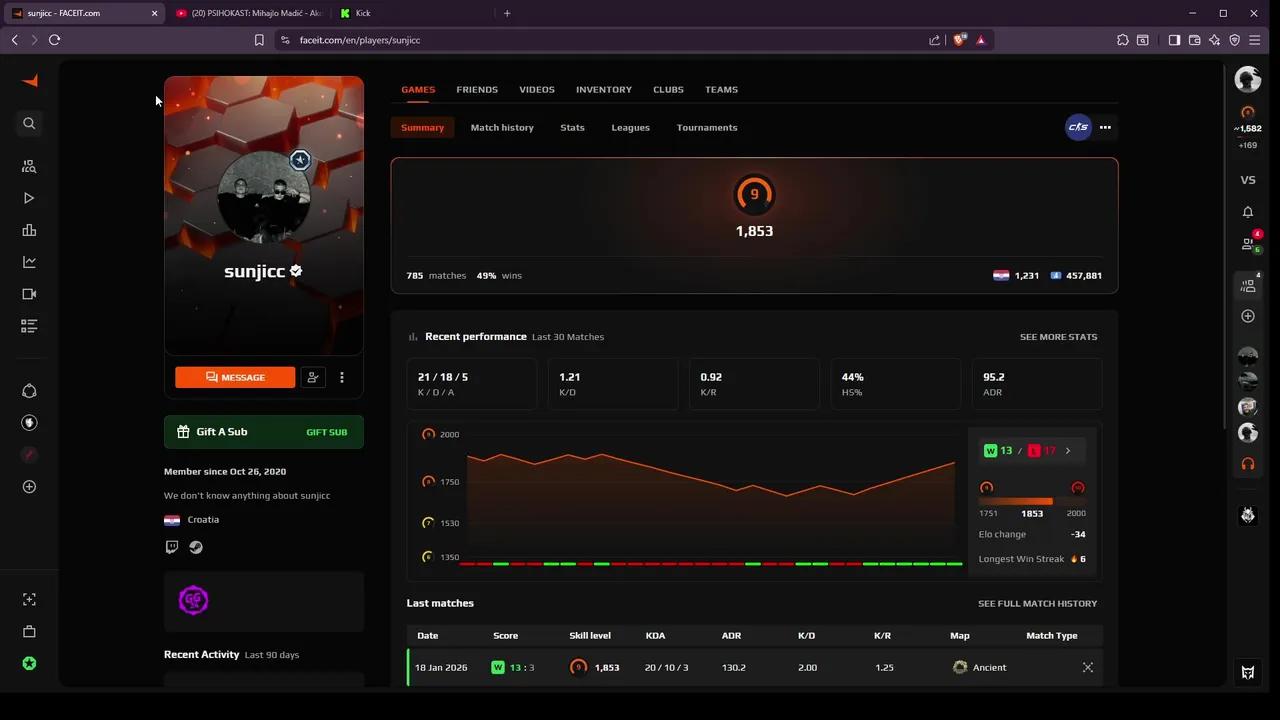Open own profile avatar in right sidebar

[x=1248, y=79]
